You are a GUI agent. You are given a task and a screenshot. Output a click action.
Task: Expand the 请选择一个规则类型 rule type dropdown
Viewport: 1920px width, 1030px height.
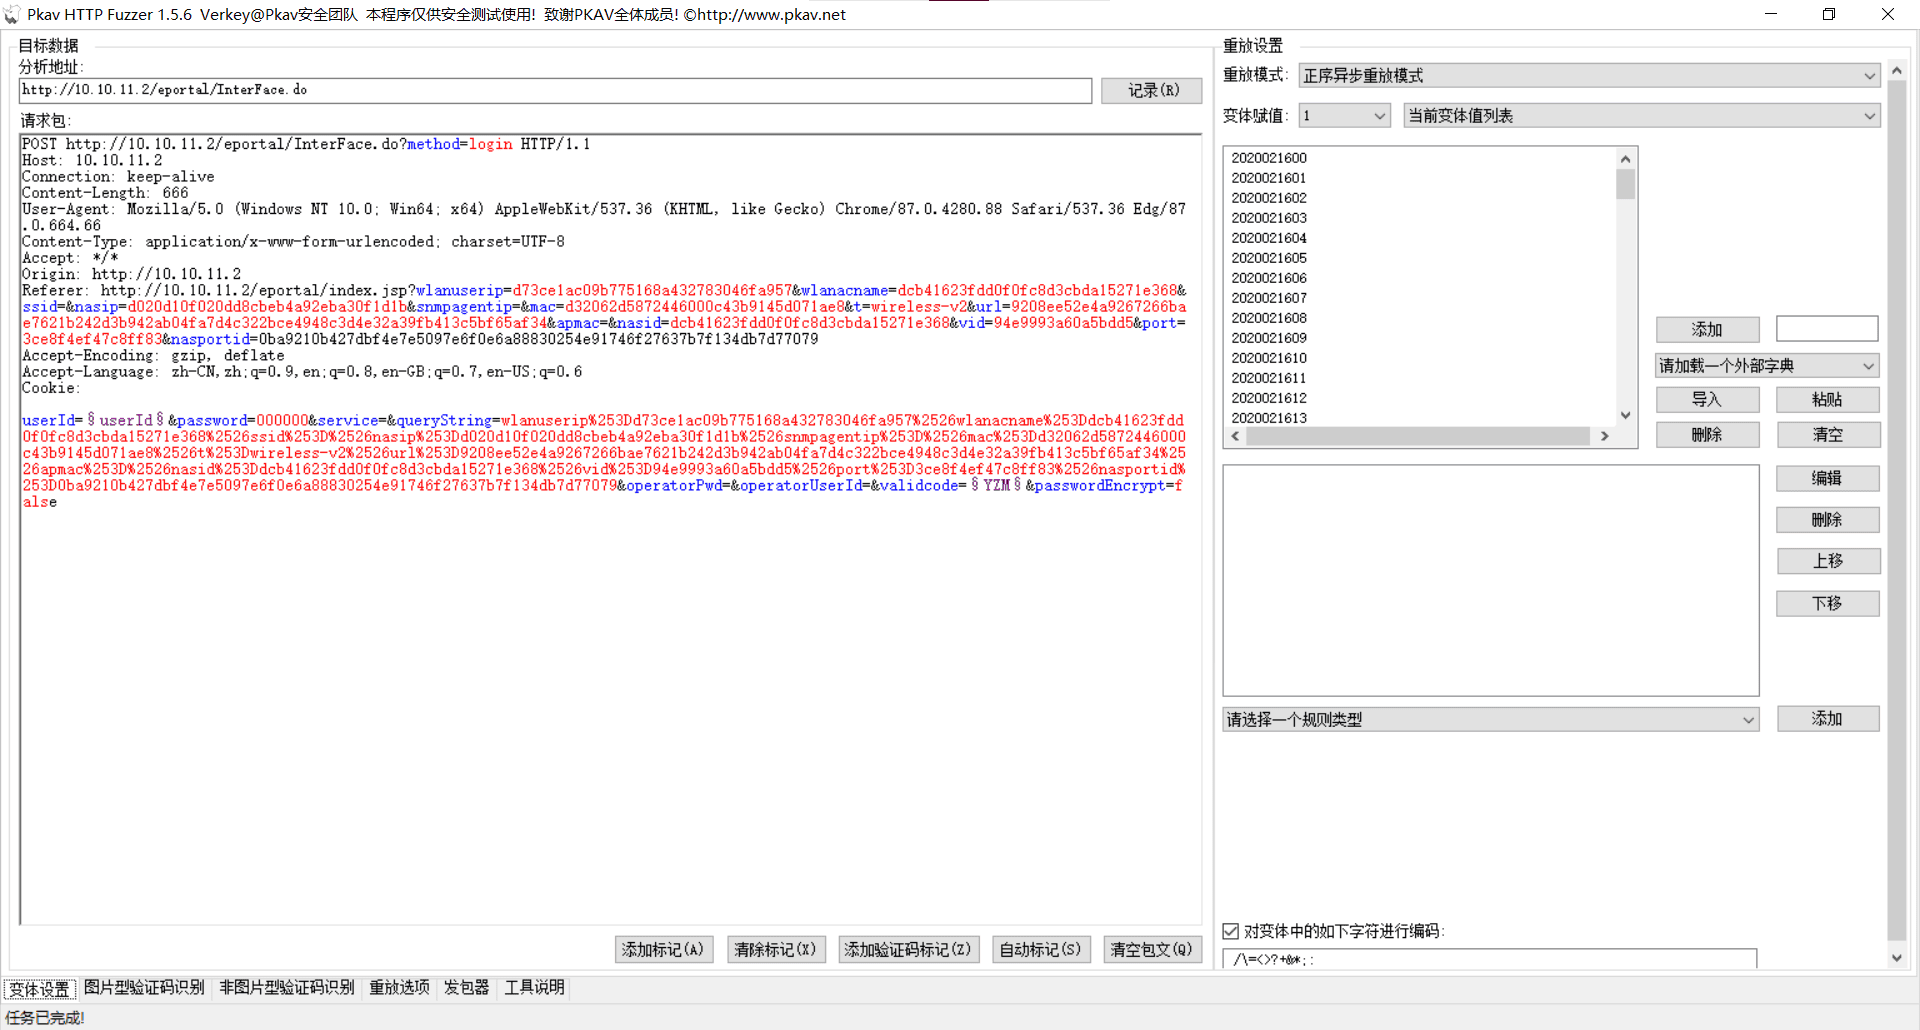click(x=1490, y=719)
